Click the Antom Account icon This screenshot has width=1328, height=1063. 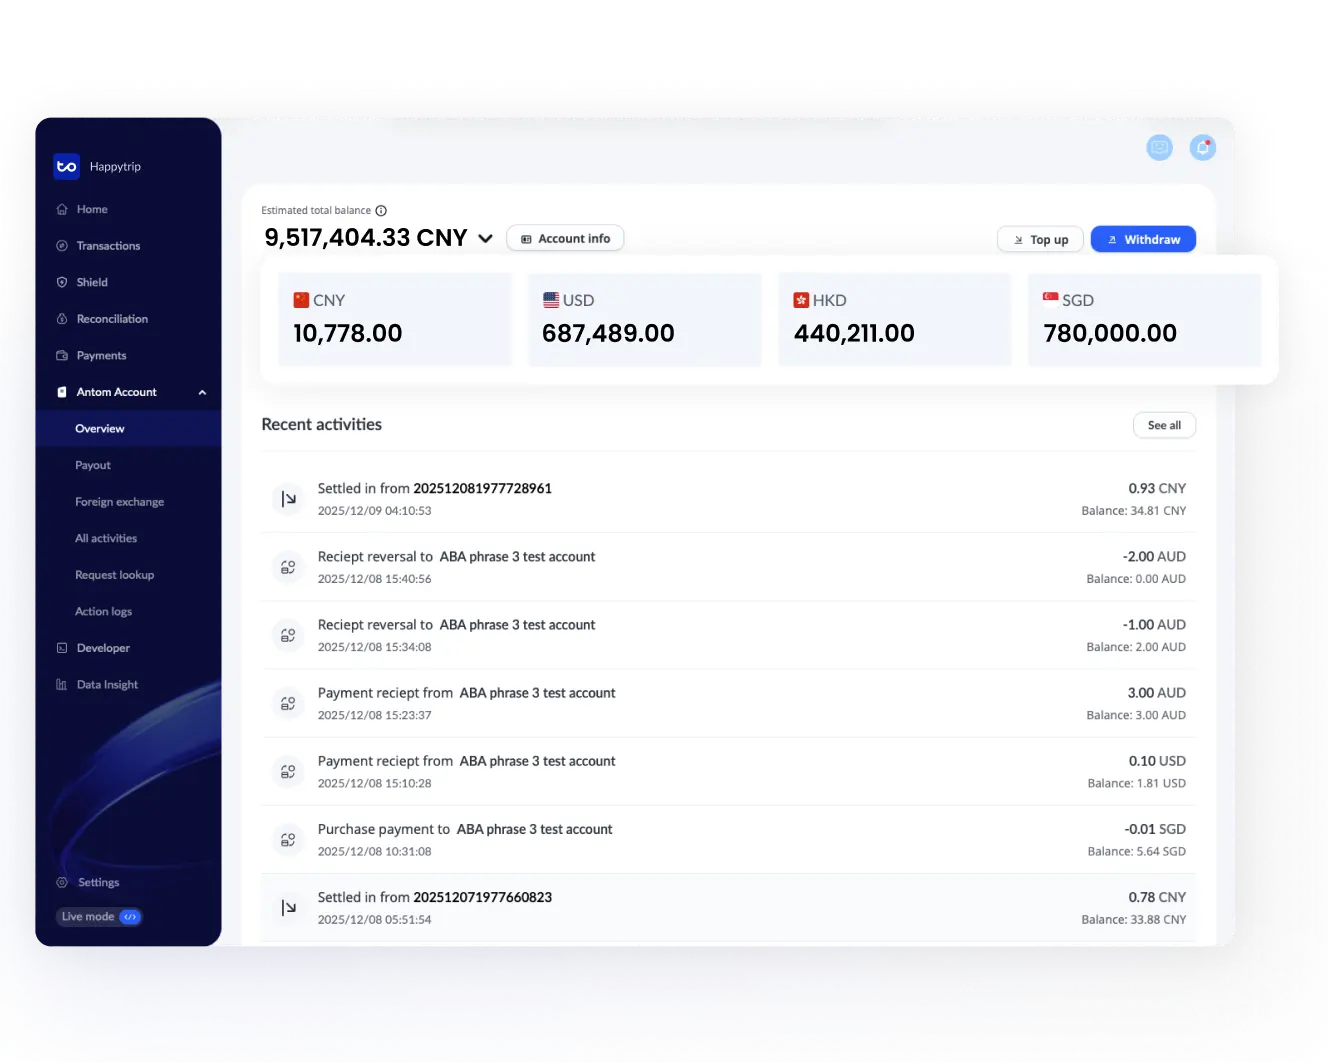pyautogui.click(x=62, y=392)
